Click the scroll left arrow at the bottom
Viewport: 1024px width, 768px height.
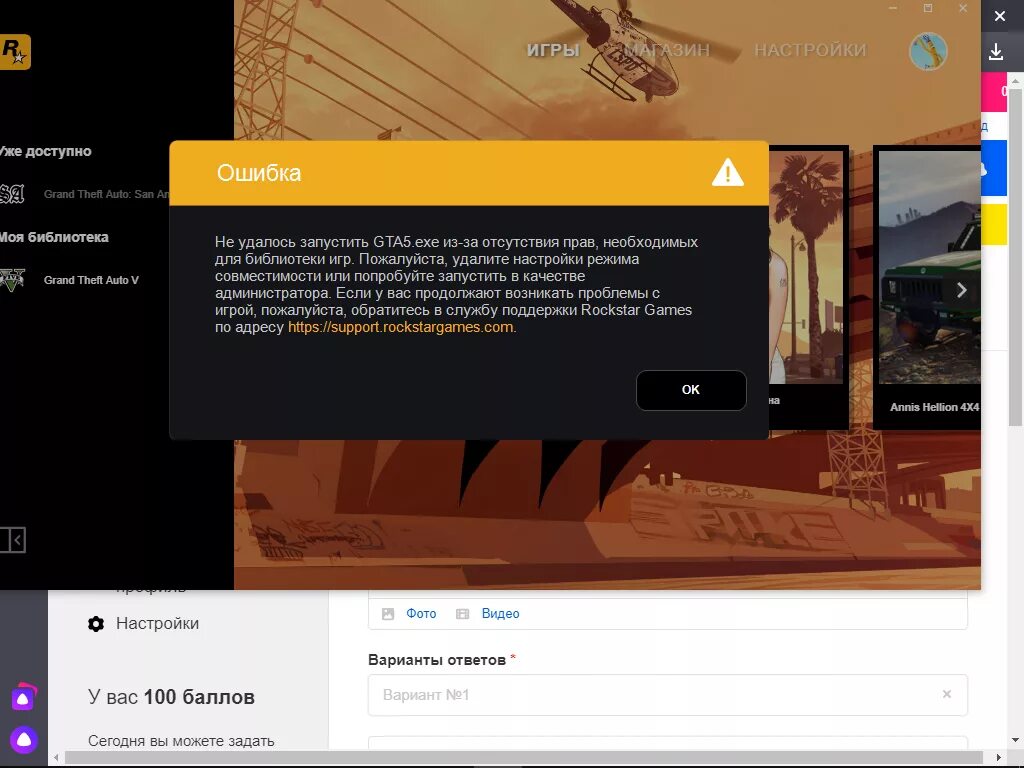click(x=56, y=758)
